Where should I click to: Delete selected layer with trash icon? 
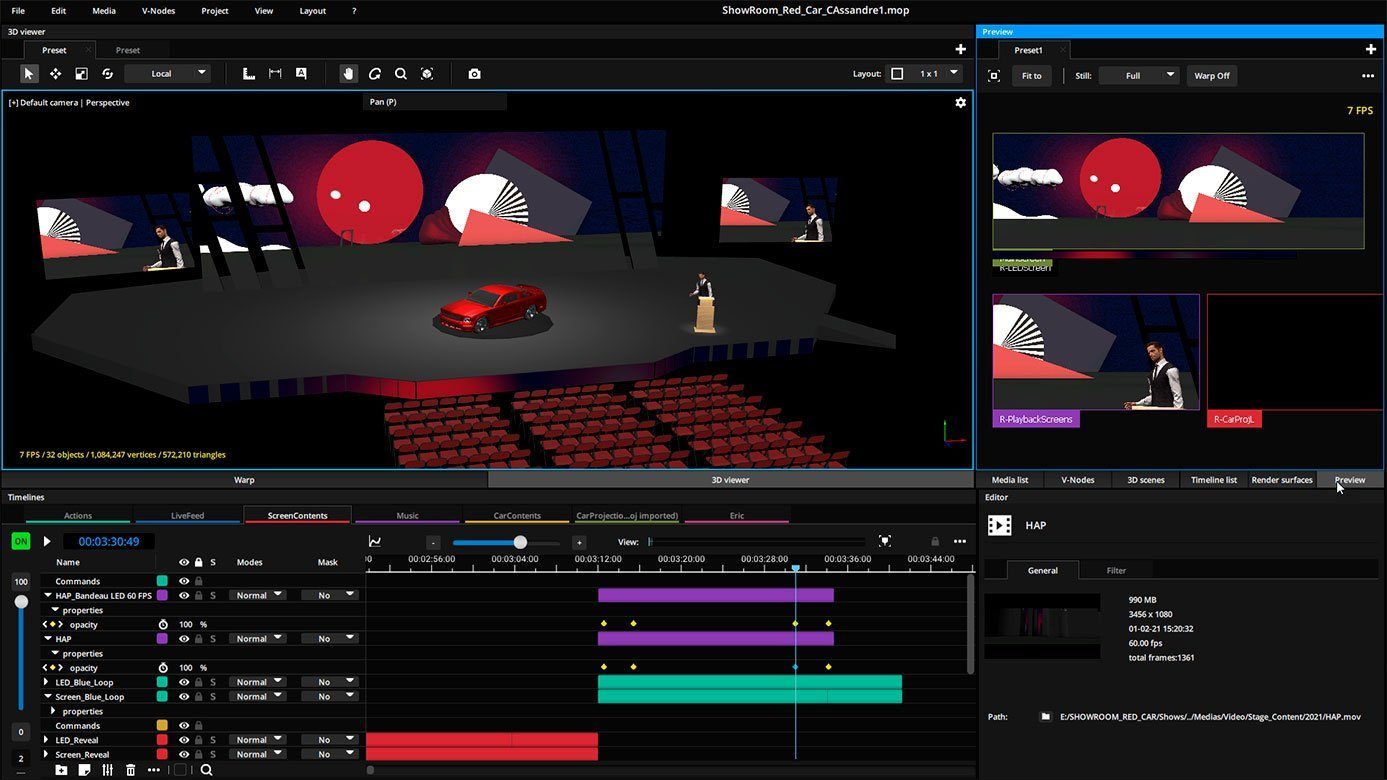pos(131,770)
